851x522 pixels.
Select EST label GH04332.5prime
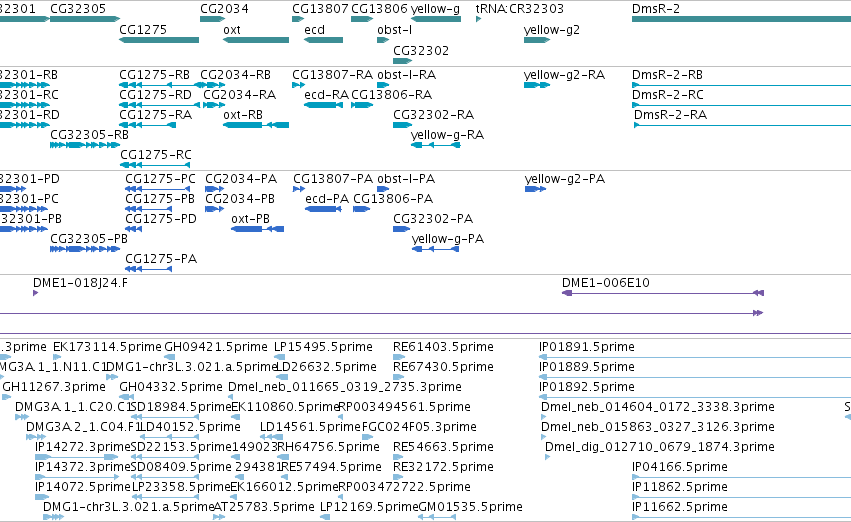pyautogui.click(x=170, y=387)
